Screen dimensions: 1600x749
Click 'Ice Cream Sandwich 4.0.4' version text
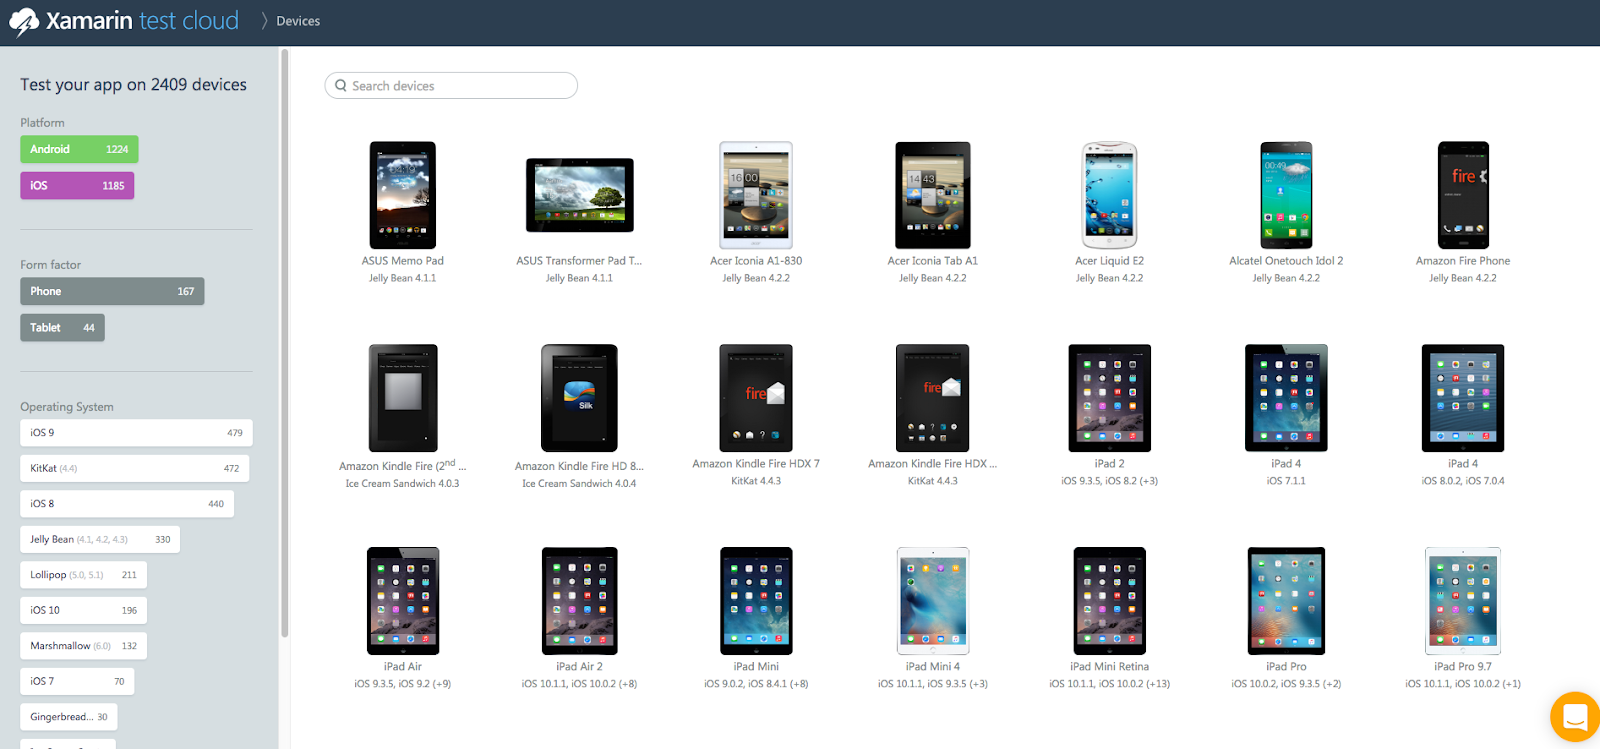[x=579, y=484]
